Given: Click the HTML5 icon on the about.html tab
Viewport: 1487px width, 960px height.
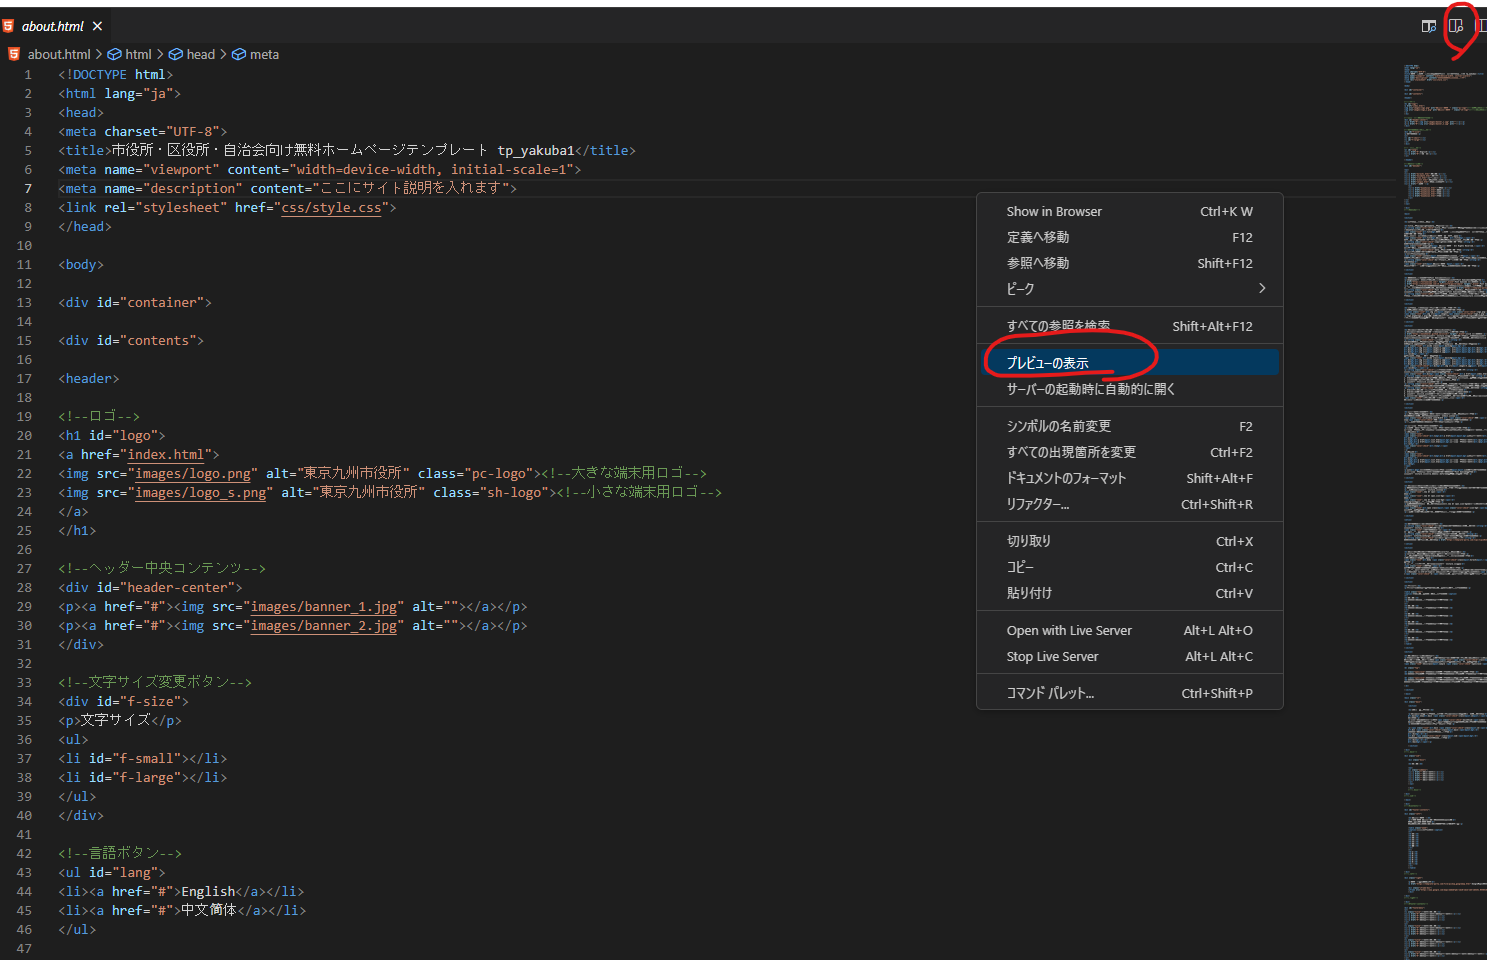Looking at the screenshot, I should [11, 26].
